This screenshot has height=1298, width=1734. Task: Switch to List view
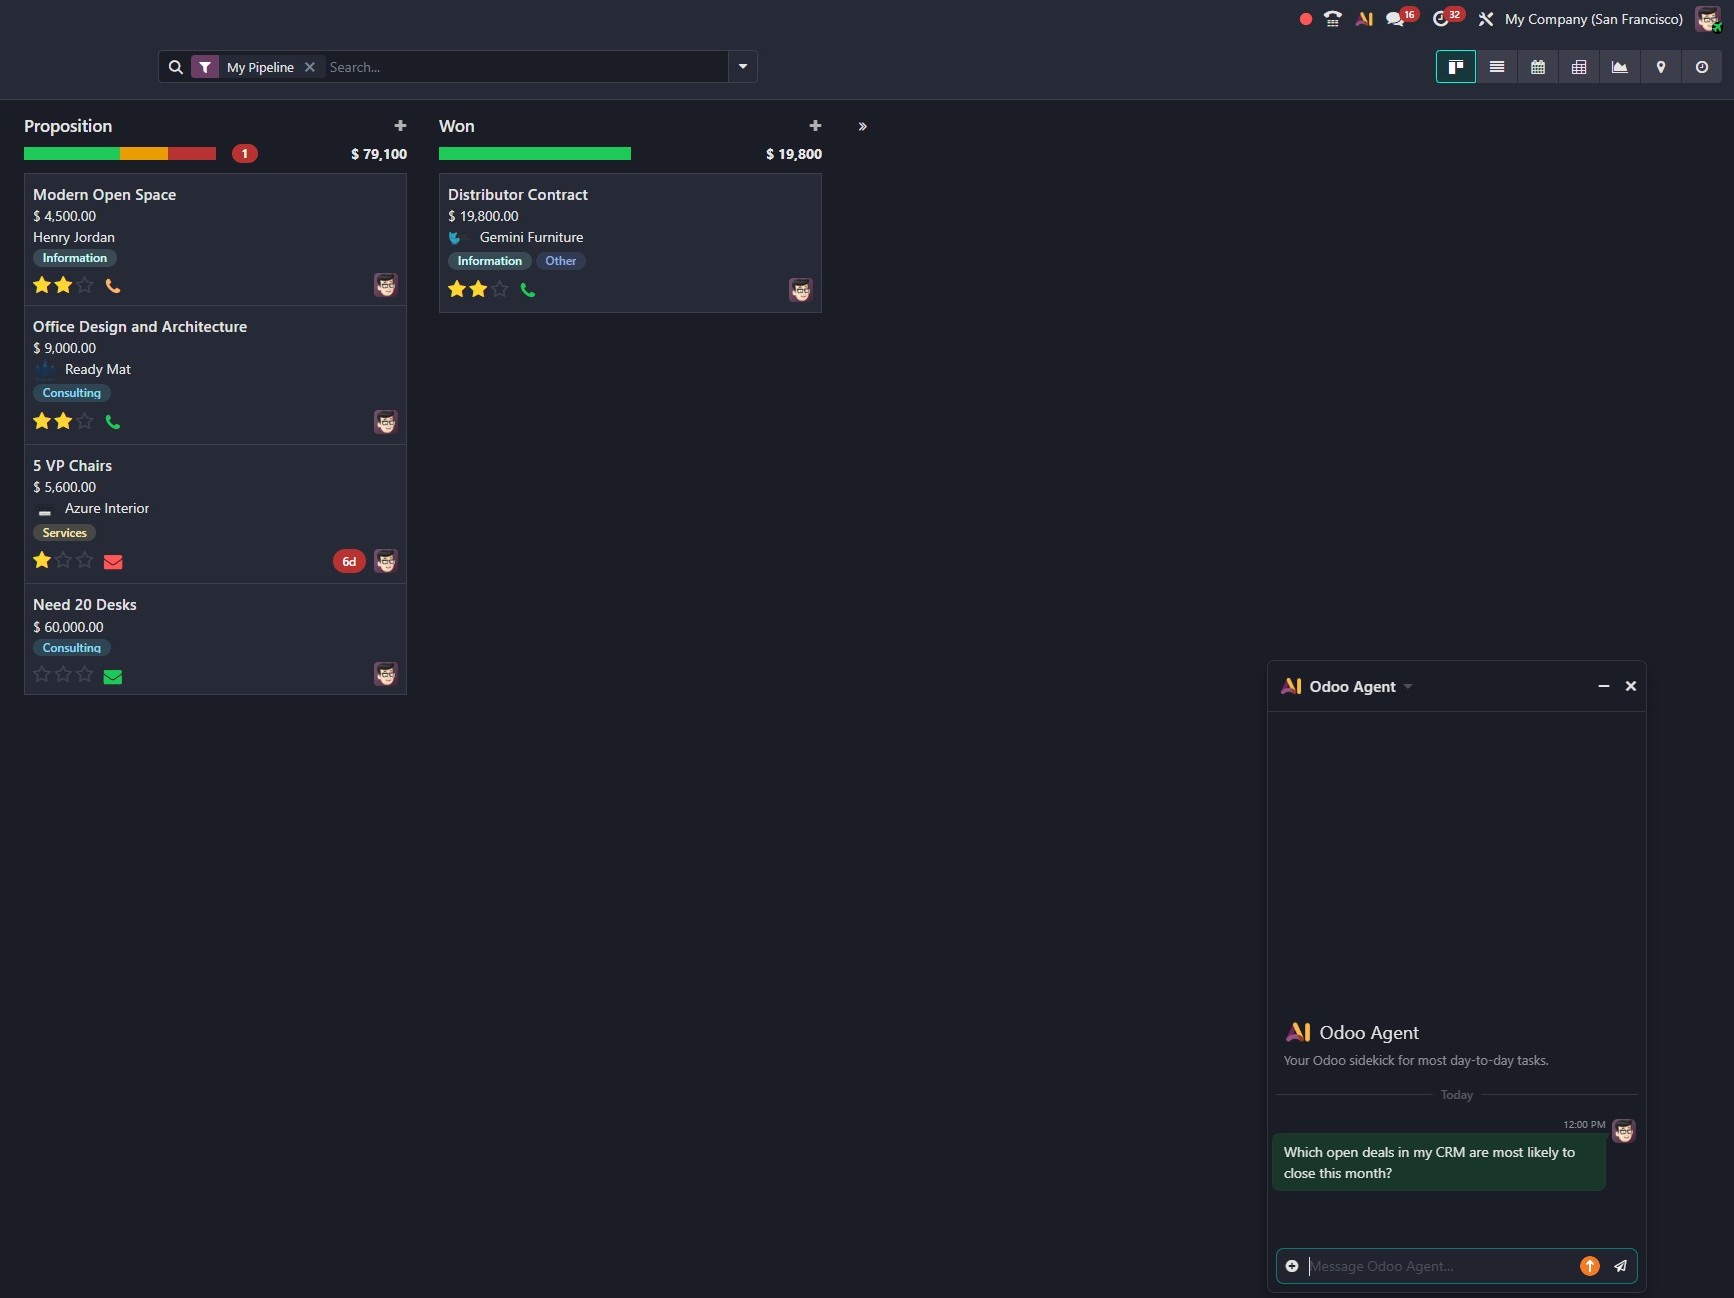pyautogui.click(x=1497, y=67)
